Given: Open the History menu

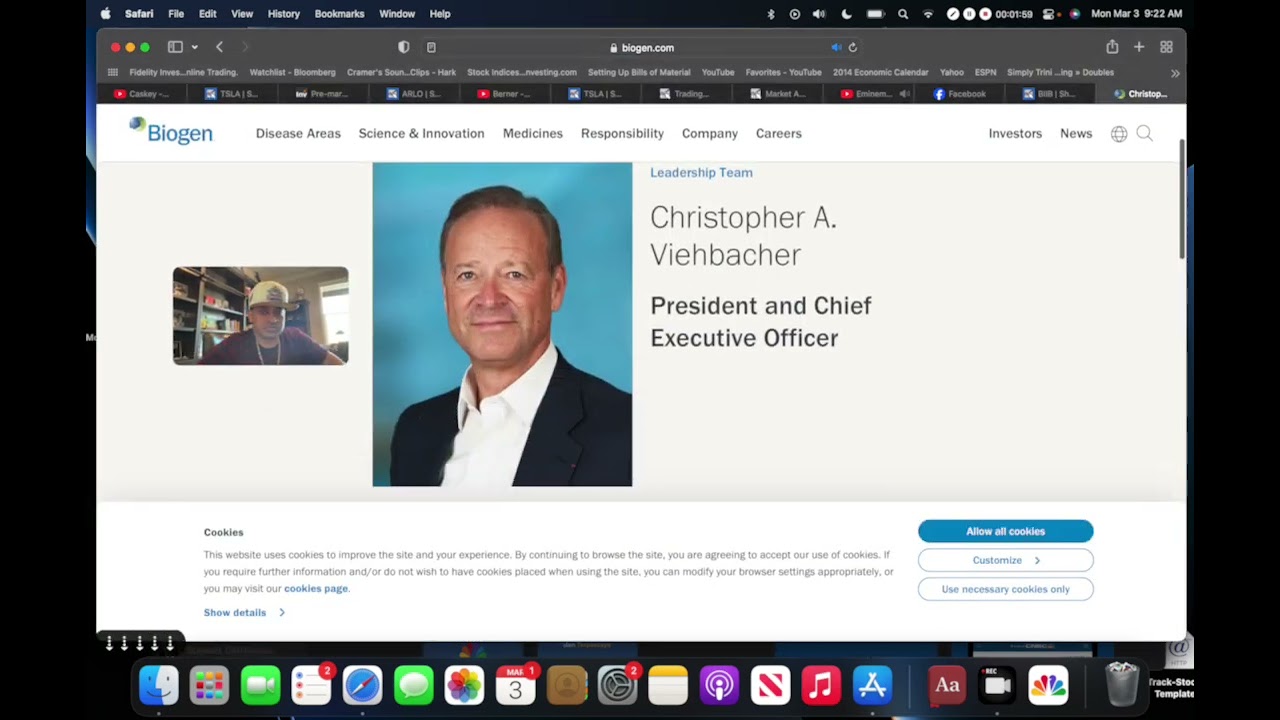Looking at the screenshot, I should pos(283,14).
